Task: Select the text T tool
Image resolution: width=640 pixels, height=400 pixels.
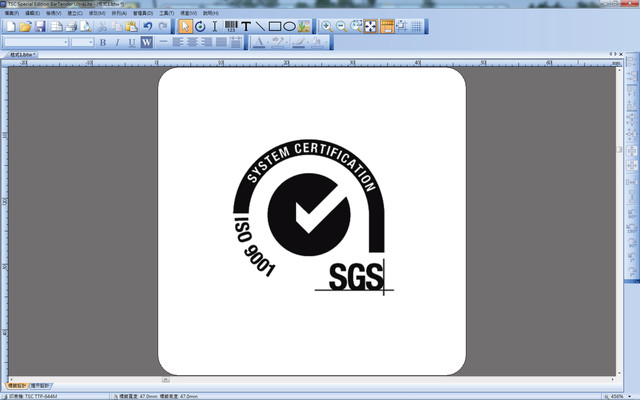Action: tap(246, 27)
